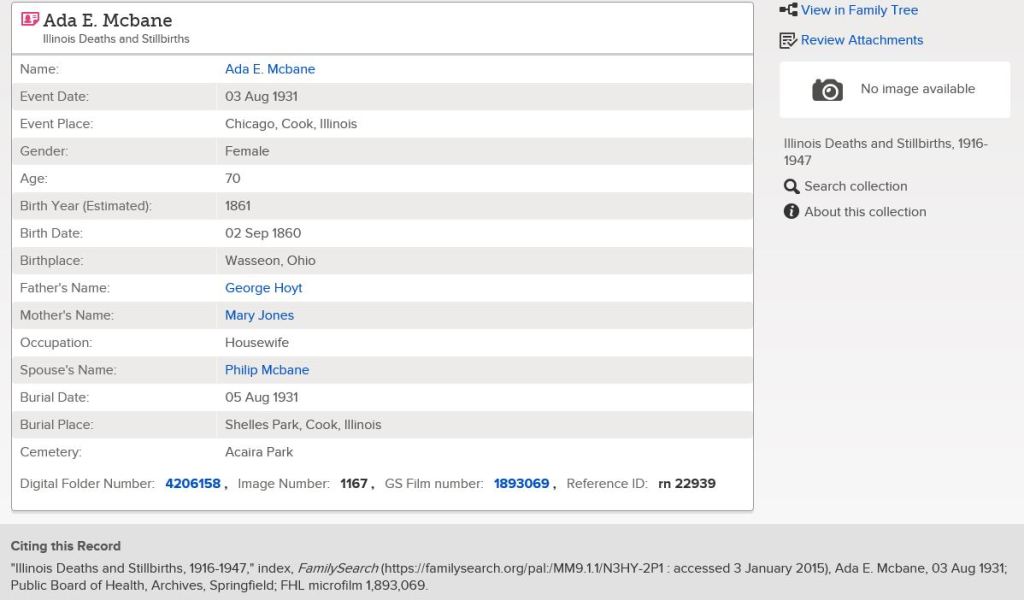Open mother Mary Jones's record link

click(259, 315)
